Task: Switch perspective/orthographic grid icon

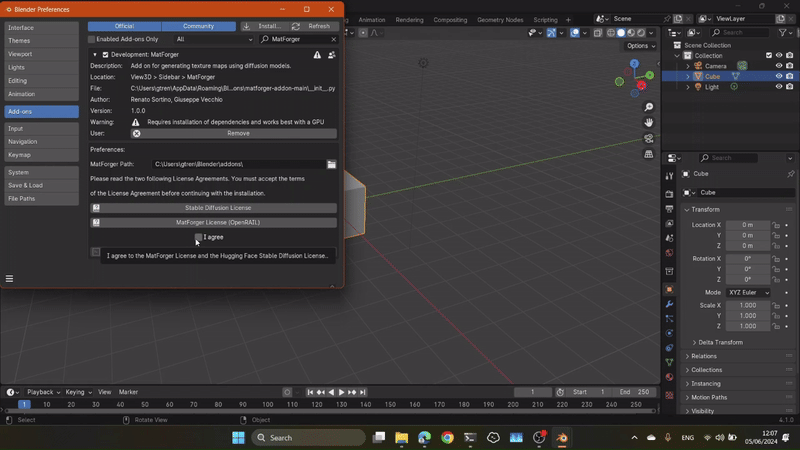Action: [x=648, y=154]
